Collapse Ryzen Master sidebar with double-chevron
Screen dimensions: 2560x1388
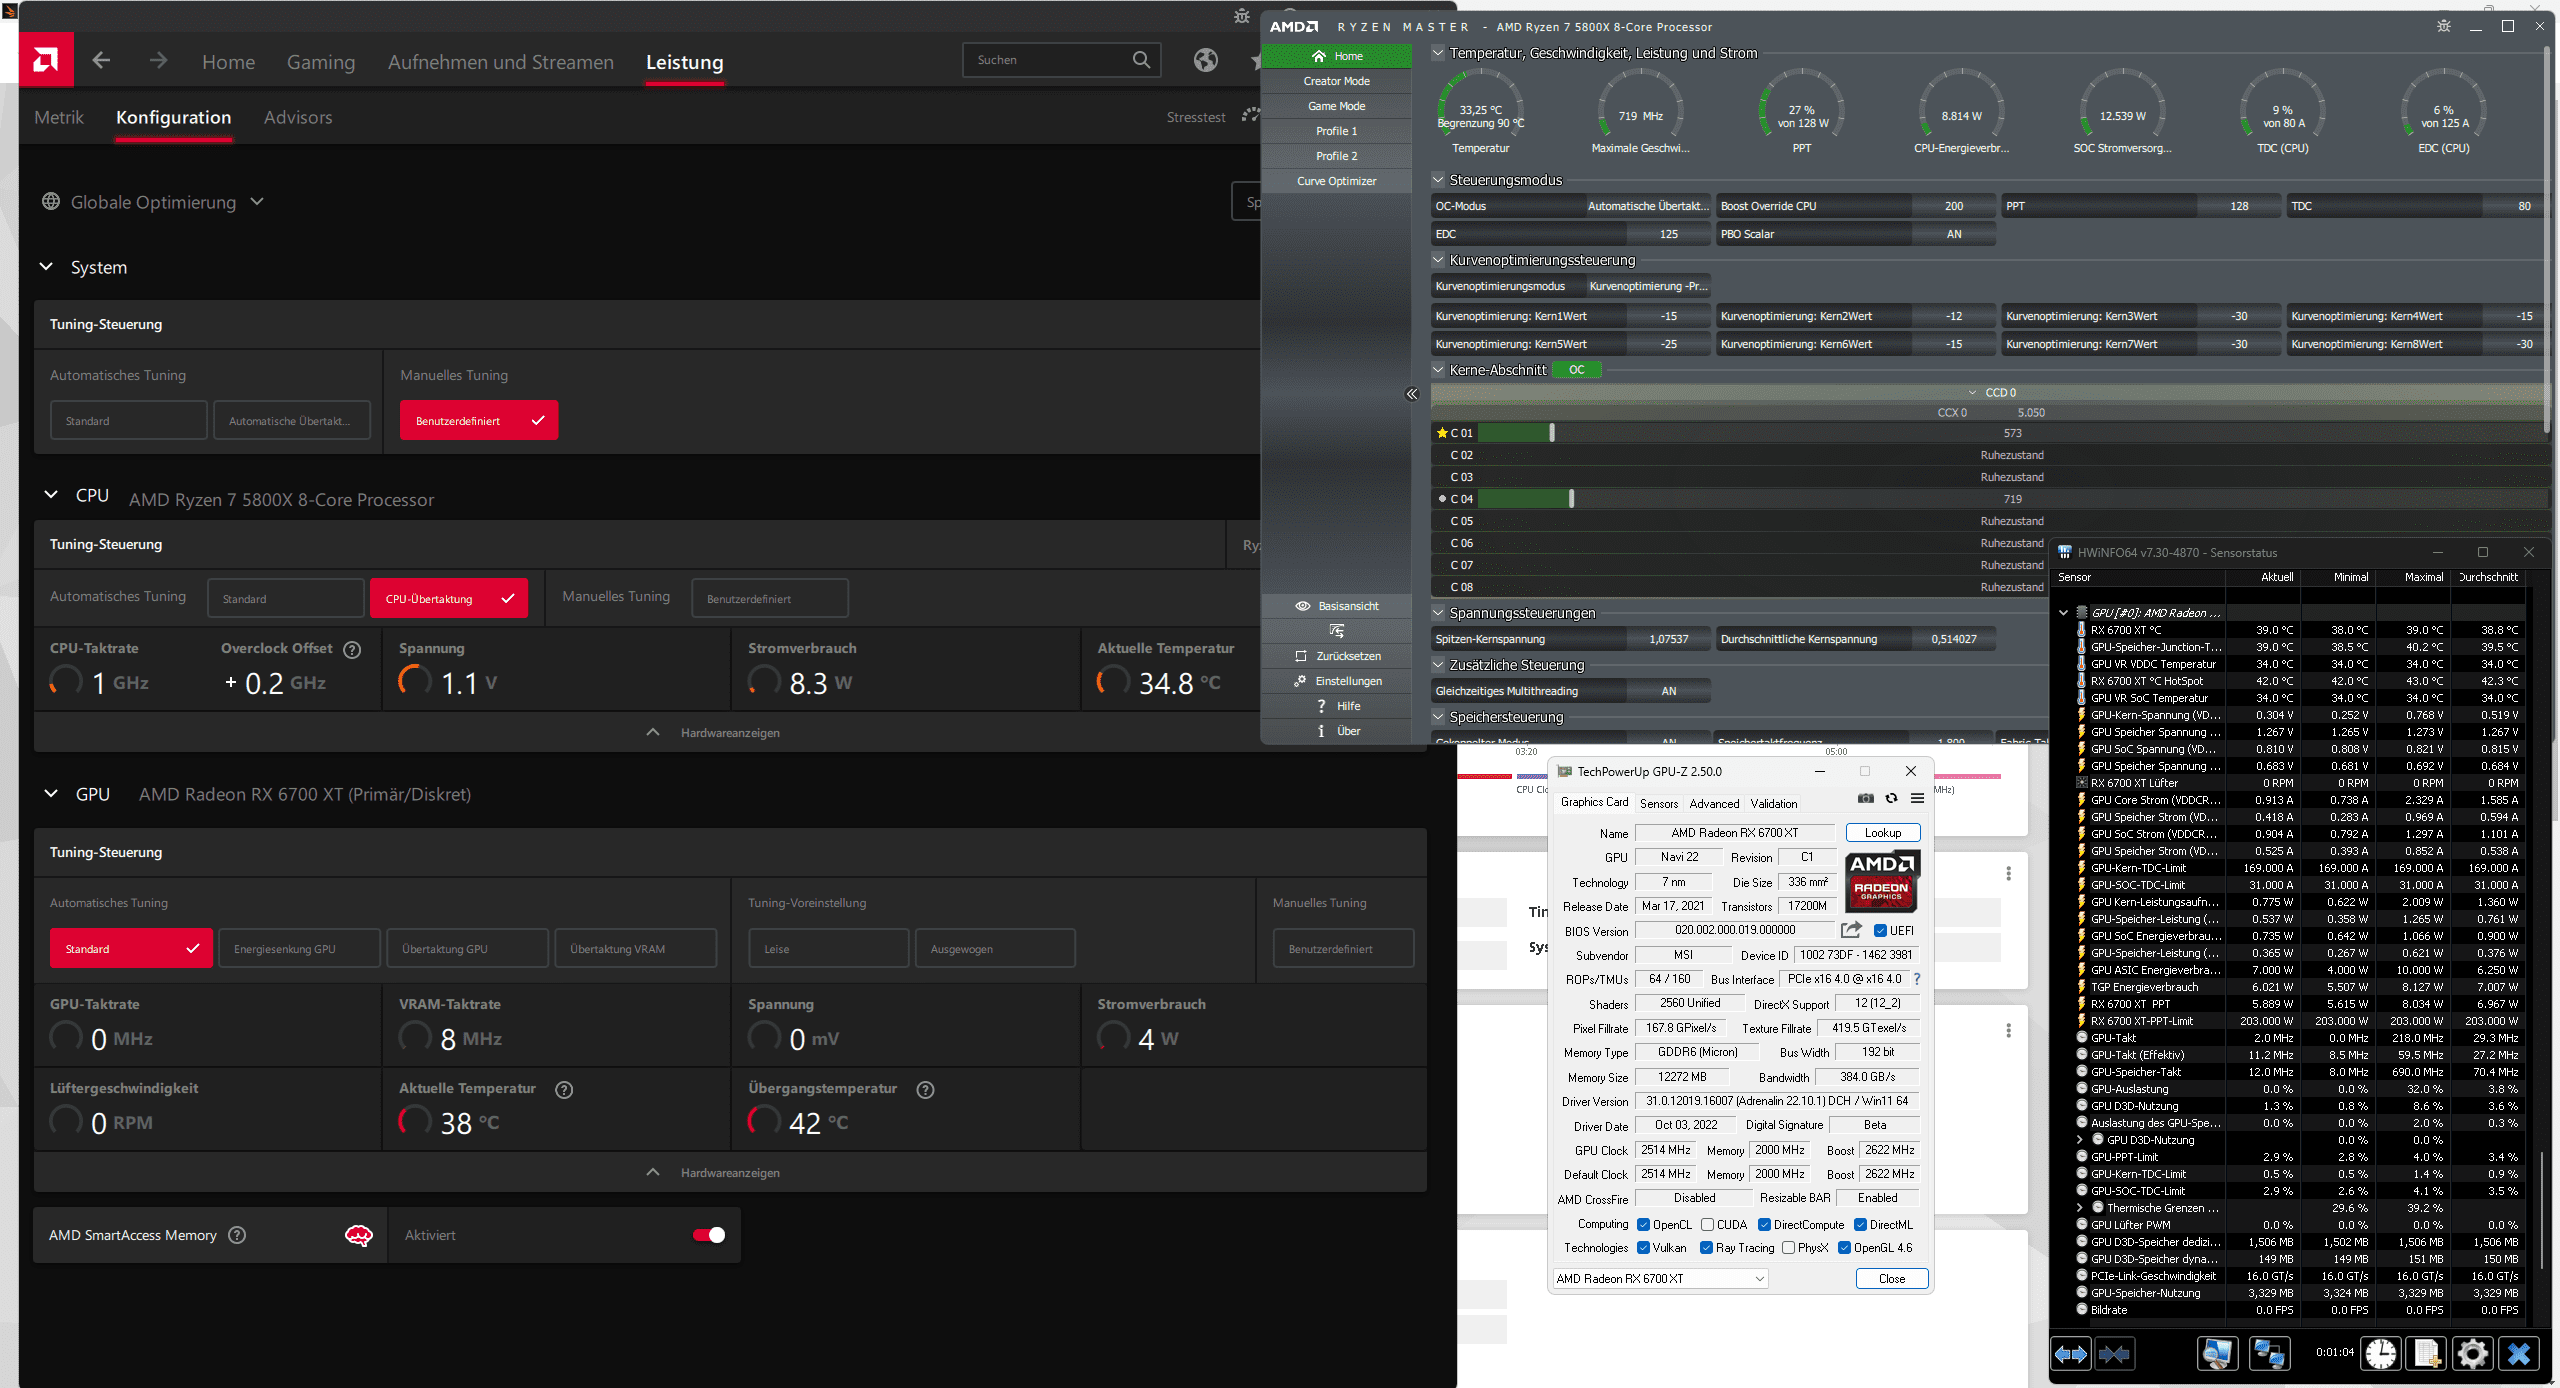[x=1412, y=394]
